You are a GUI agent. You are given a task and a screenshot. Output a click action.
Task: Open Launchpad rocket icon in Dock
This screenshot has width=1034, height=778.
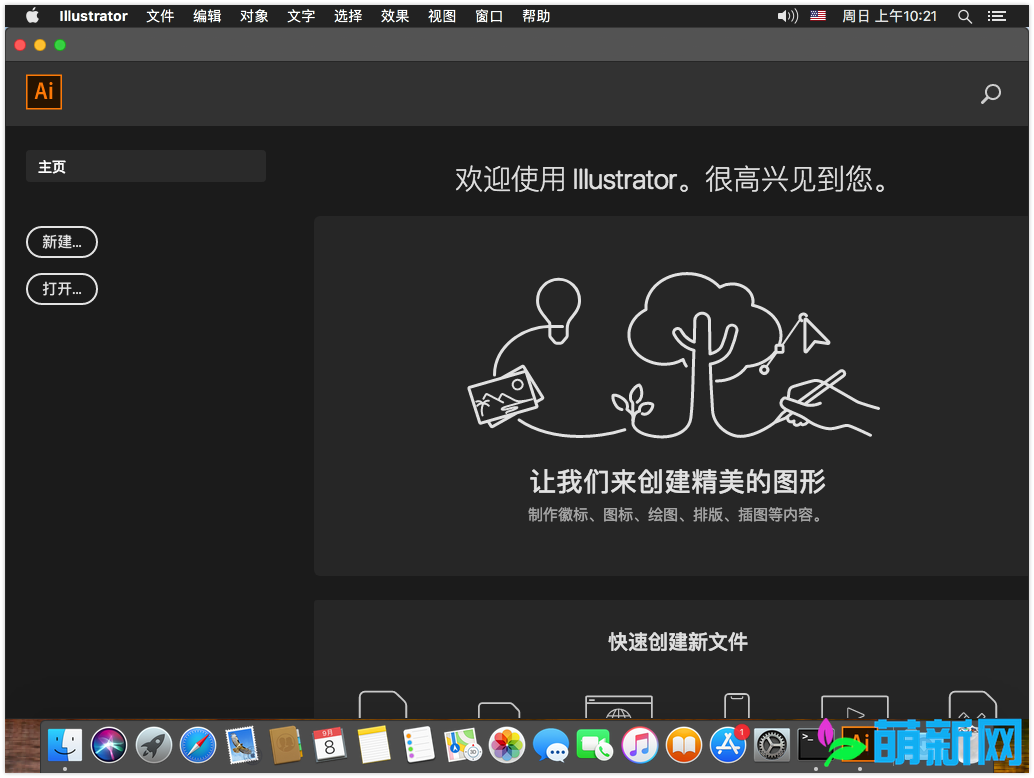(154, 746)
